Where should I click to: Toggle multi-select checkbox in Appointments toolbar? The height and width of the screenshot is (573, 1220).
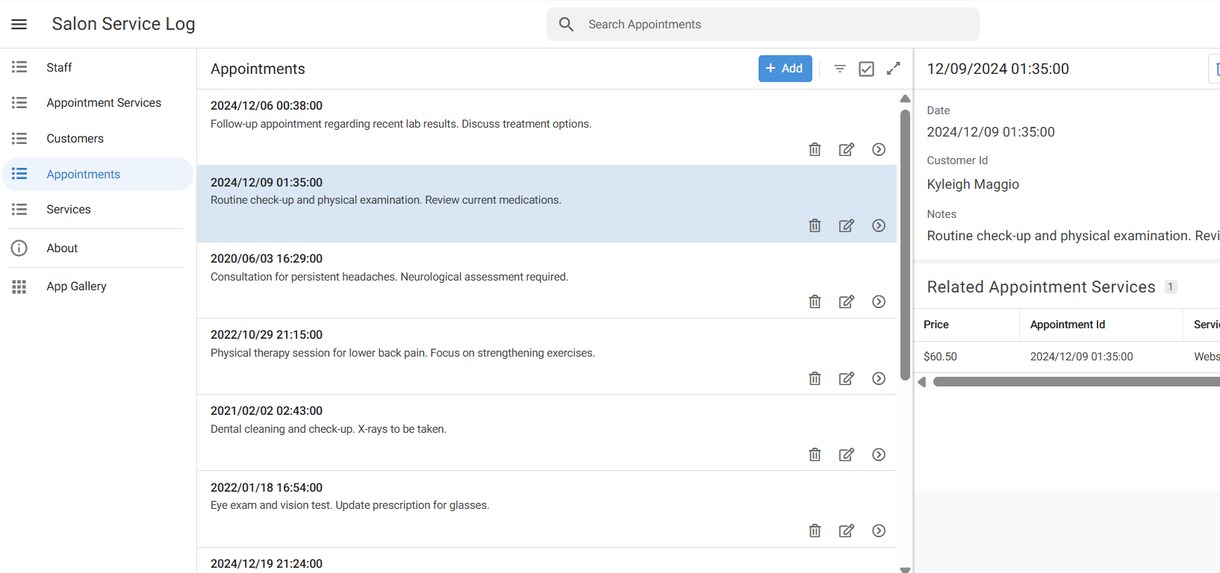[867, 69]
